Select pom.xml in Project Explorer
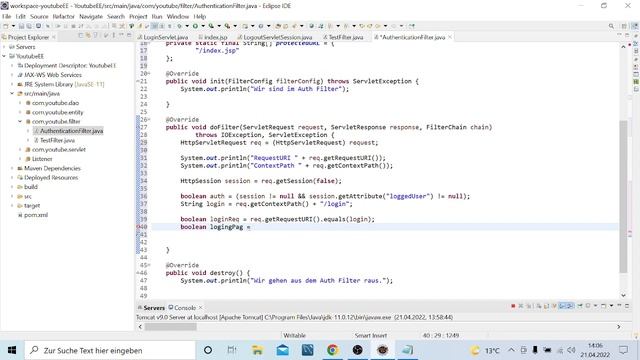Viewport: 640px width, 360px height. 33,215
